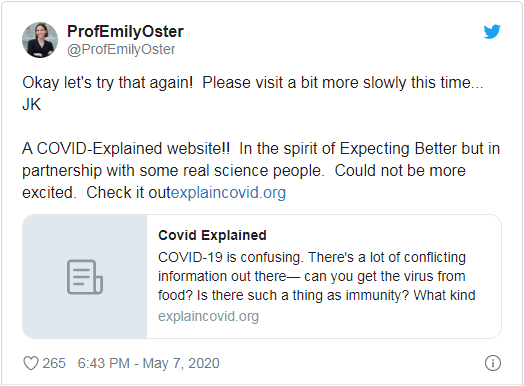The width and height of the screenshot is (524, 386).
Task: View the 265 likes count
Action: click(54, 363)
